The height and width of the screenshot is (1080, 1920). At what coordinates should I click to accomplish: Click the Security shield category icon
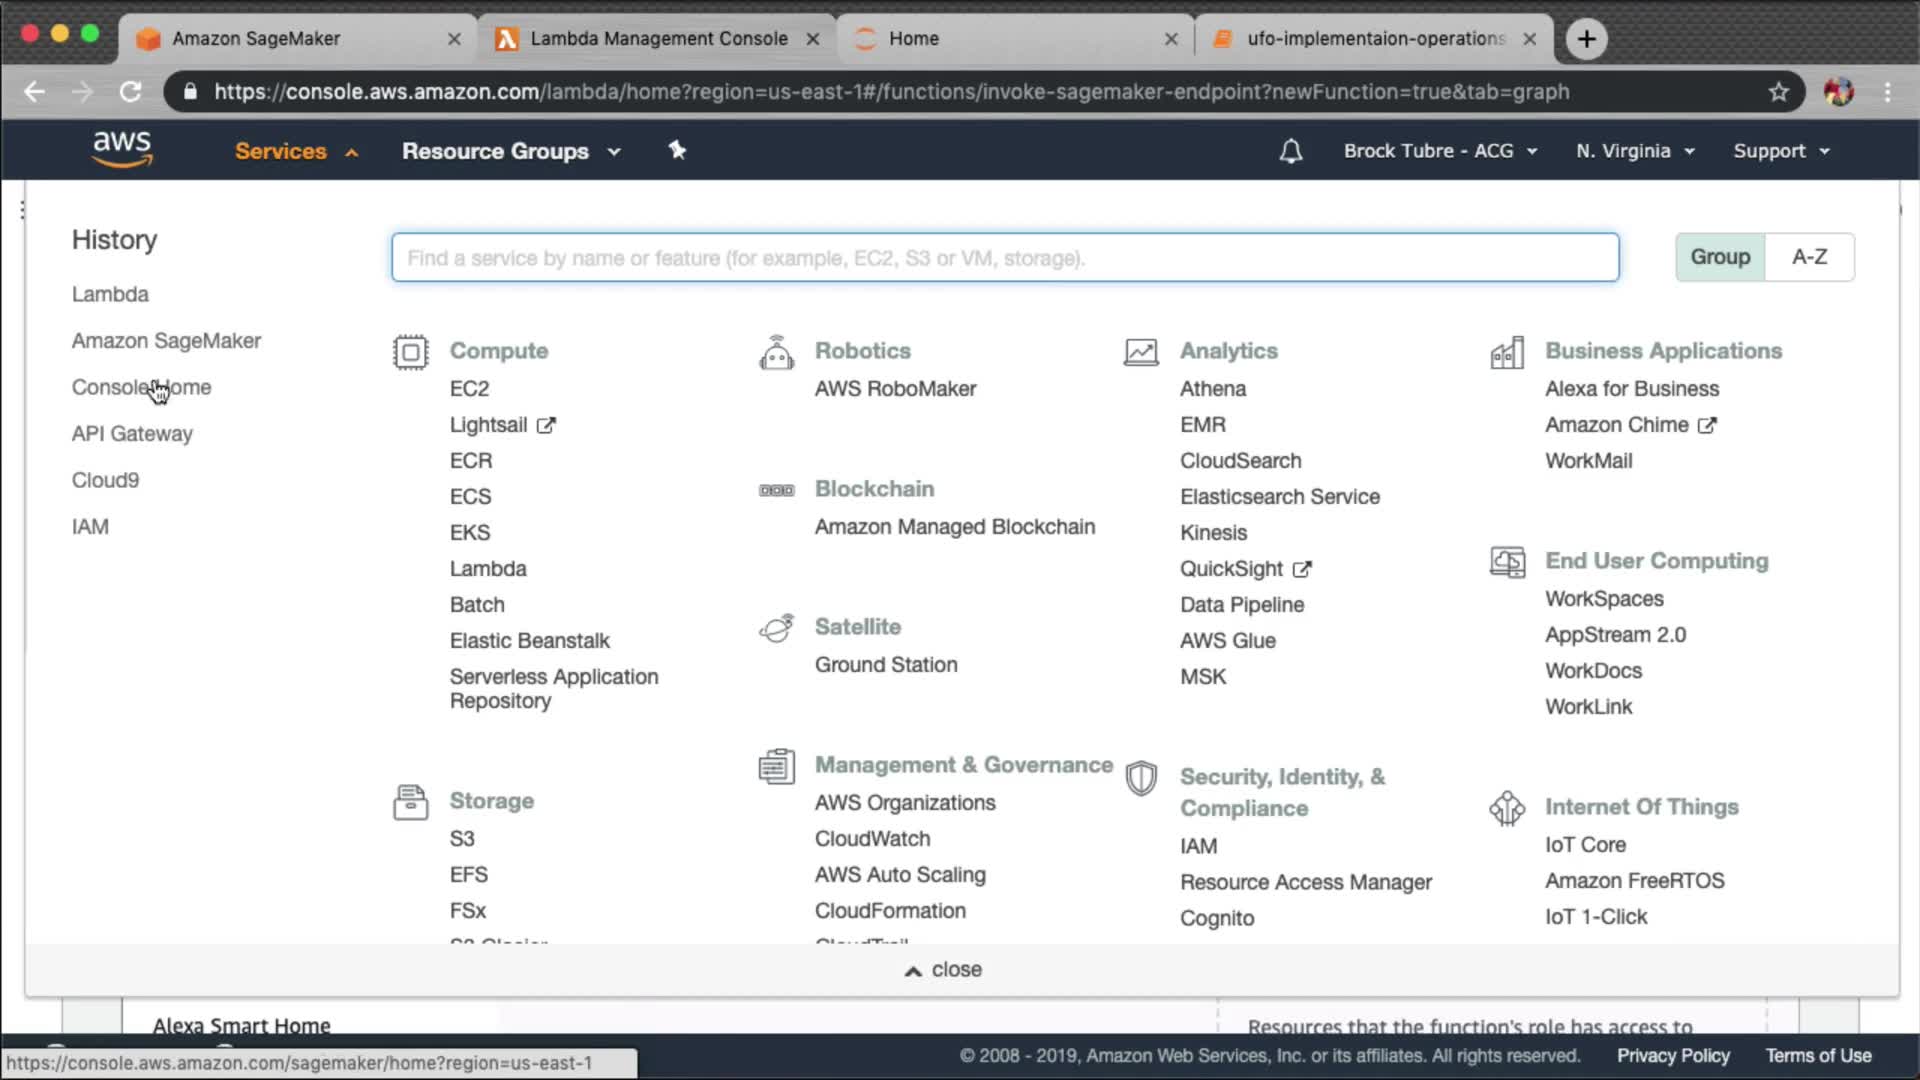[1141, 779]
